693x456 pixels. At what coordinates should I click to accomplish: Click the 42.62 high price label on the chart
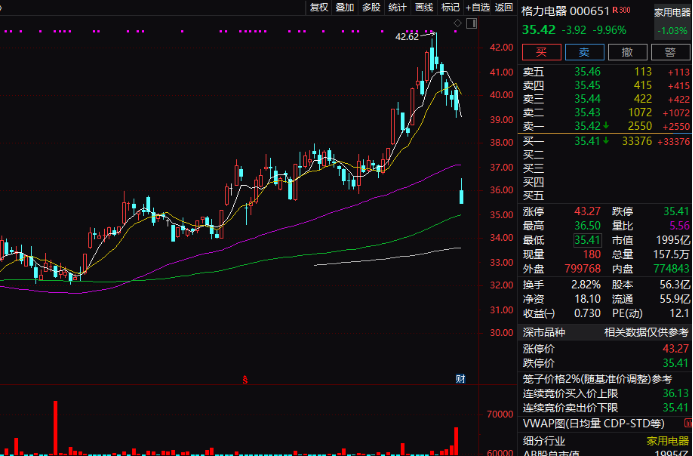(x=407, y=37)
